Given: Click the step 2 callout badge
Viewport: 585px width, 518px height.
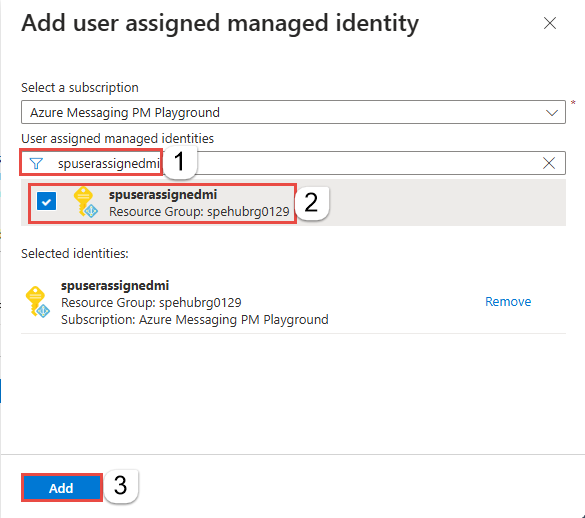Looking at the screenshot, I should (x=311, y=203).
